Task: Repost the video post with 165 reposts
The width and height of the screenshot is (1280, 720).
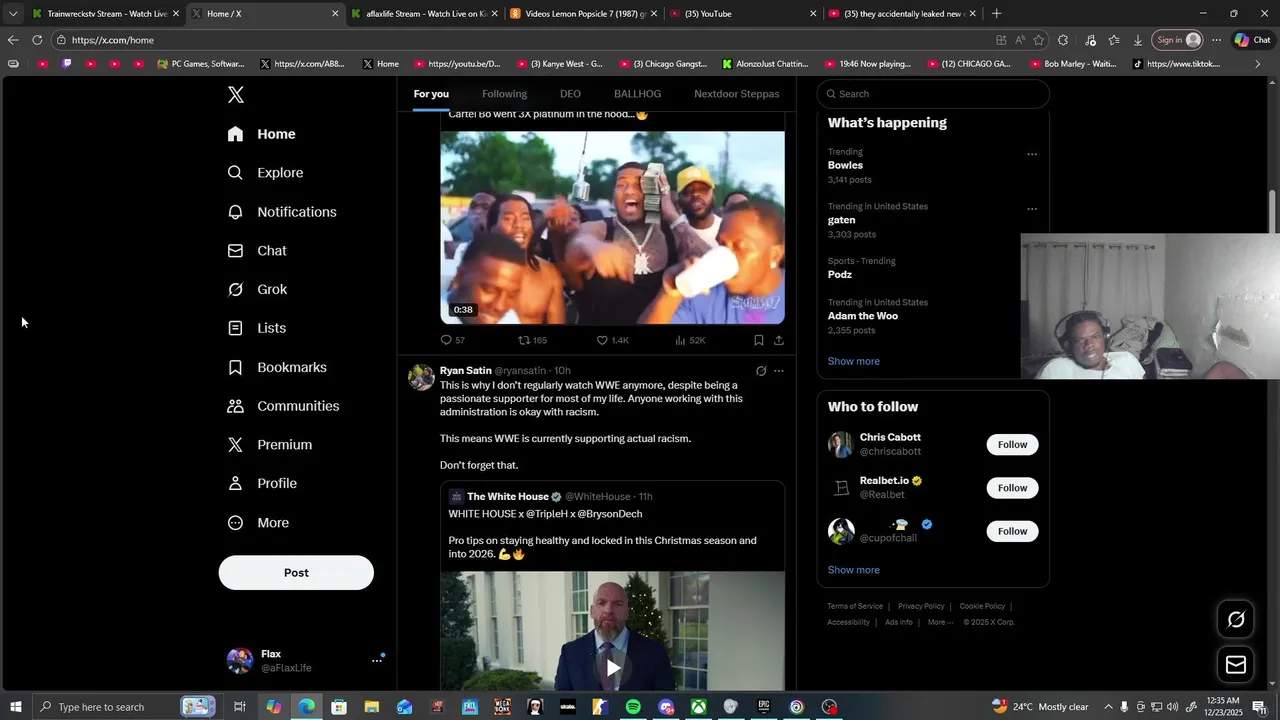Action: (532, 340)
